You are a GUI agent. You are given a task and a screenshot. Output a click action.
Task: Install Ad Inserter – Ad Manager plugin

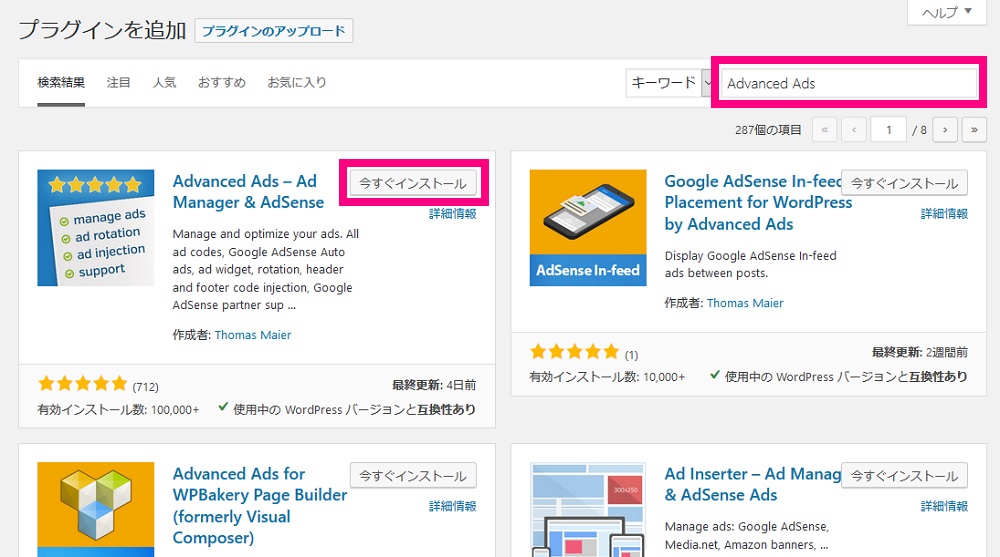904,476
